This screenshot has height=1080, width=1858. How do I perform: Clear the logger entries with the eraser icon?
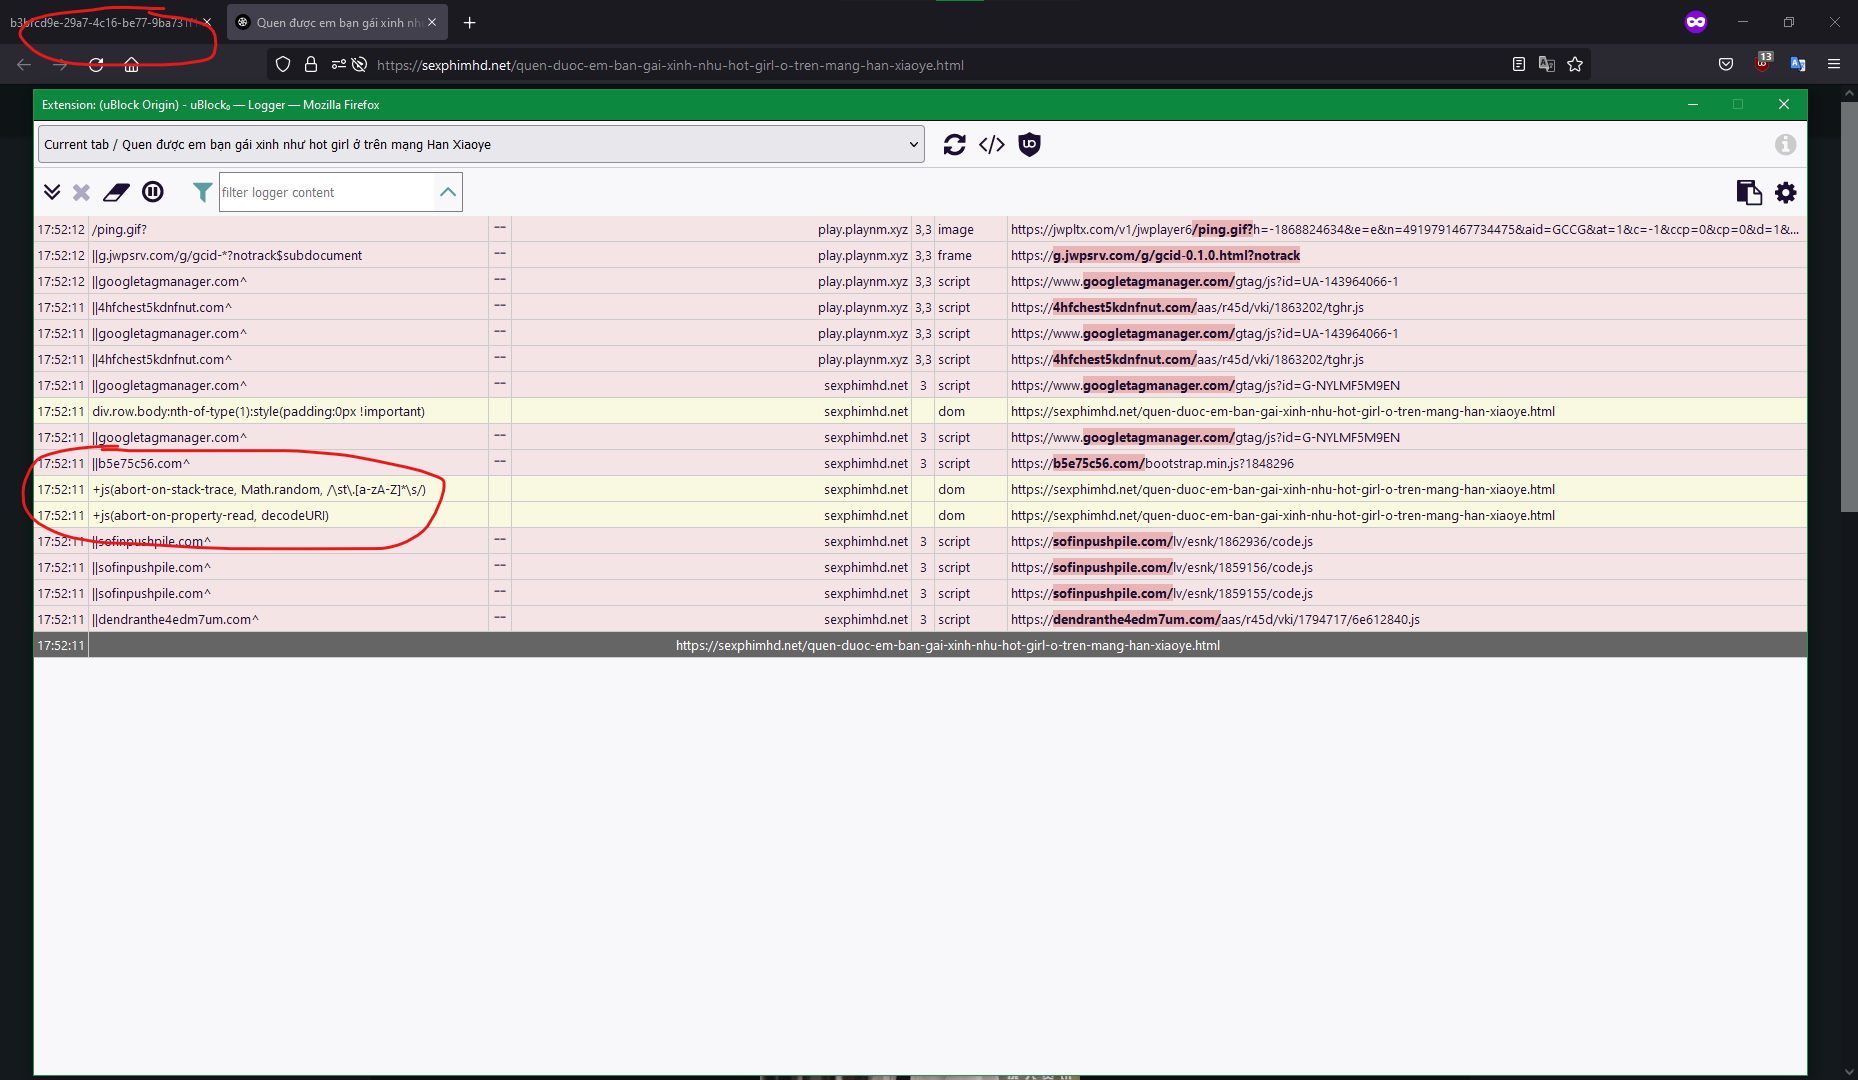point(116,192)
